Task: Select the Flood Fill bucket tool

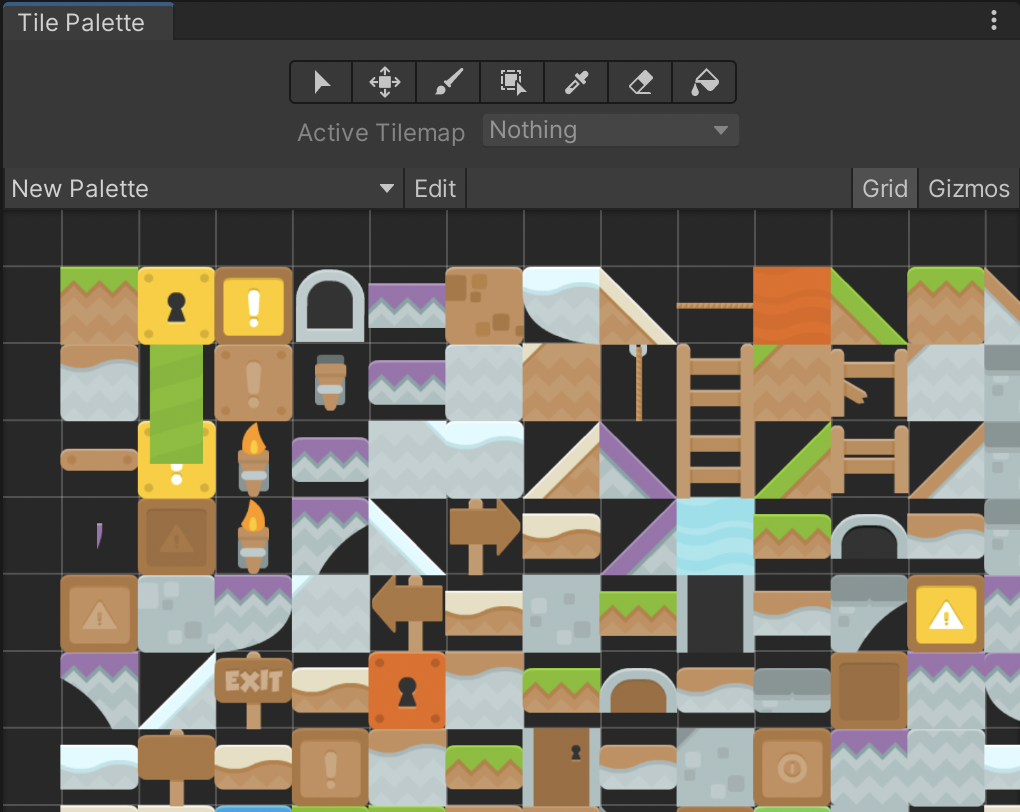Action: pyautogui.click(x=704, y=82)
